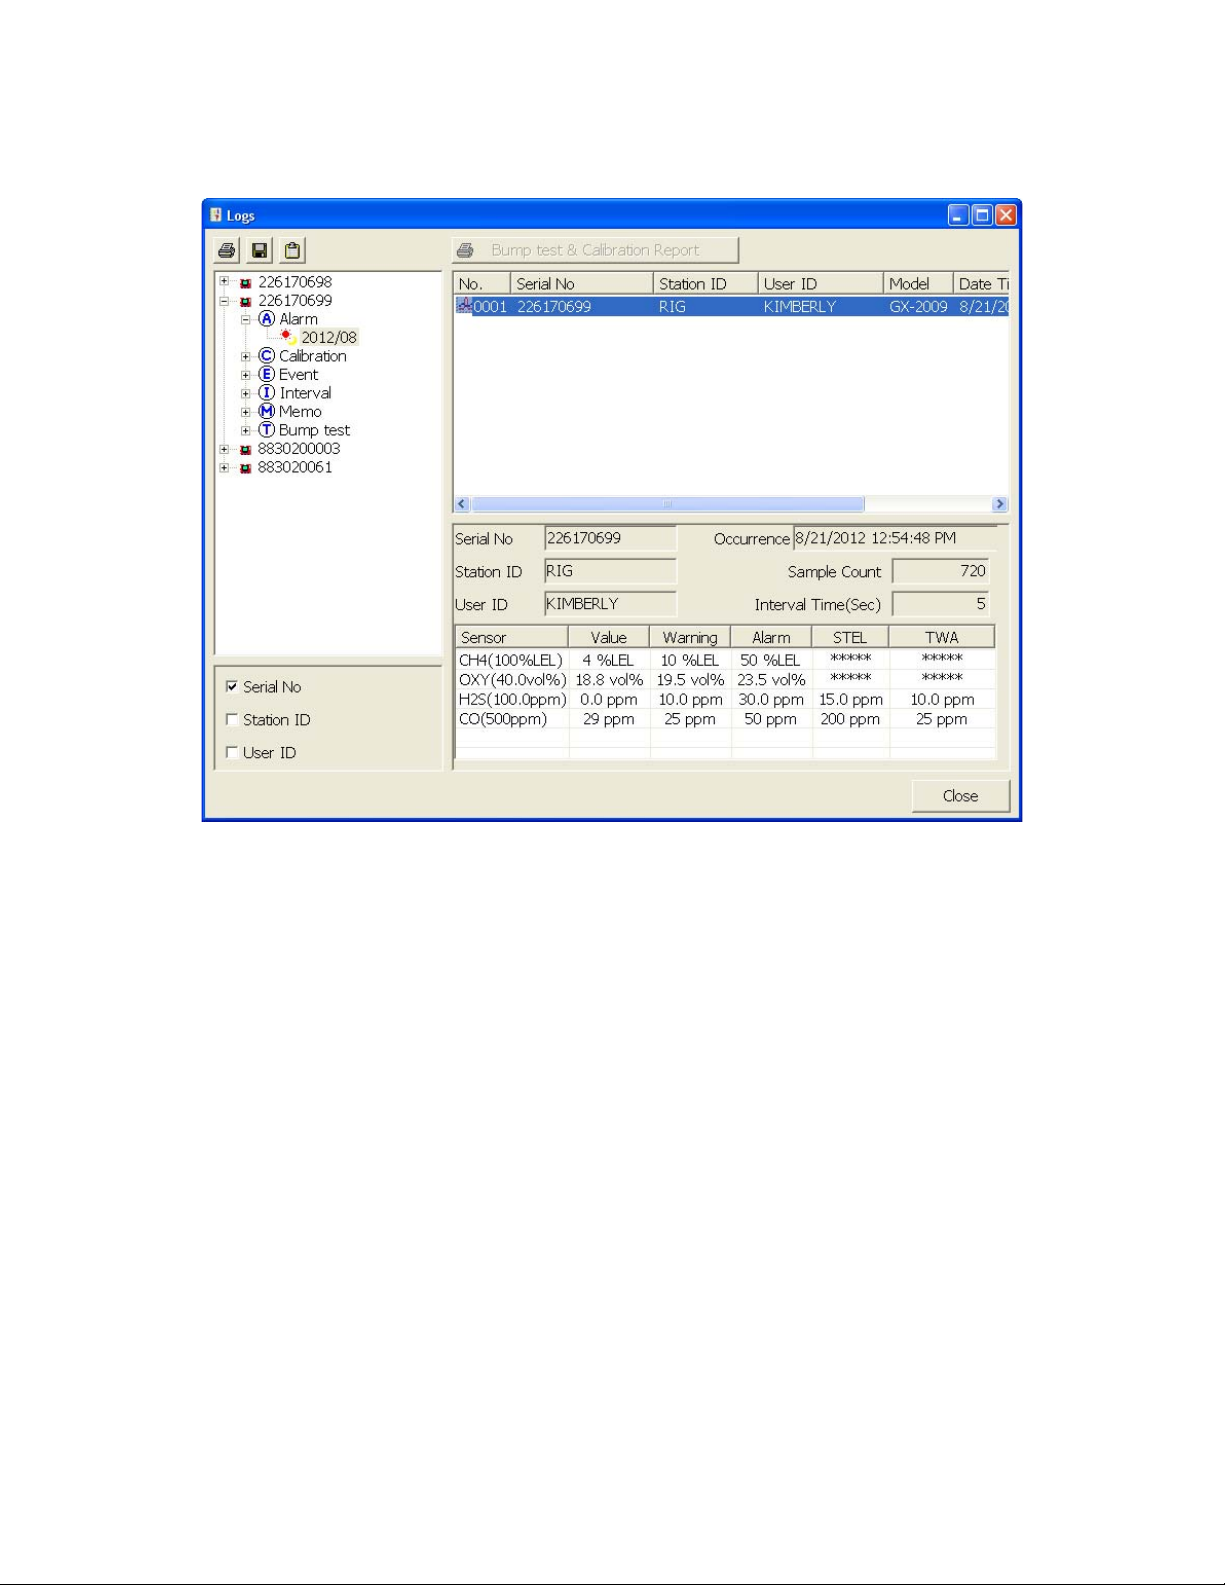This screenshot has height=1585, width=1225.
Task: Expand the Calibration tree node
Action: click(x=246, y=356)
